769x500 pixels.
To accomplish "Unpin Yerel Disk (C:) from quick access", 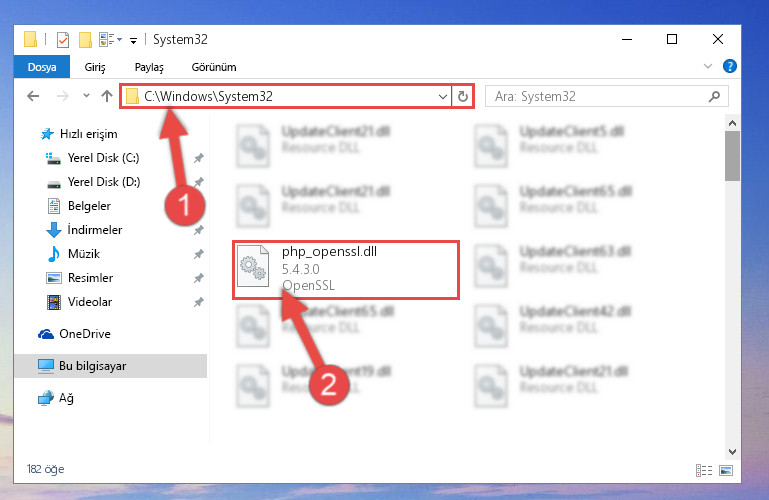I will [x=199, y=158].
